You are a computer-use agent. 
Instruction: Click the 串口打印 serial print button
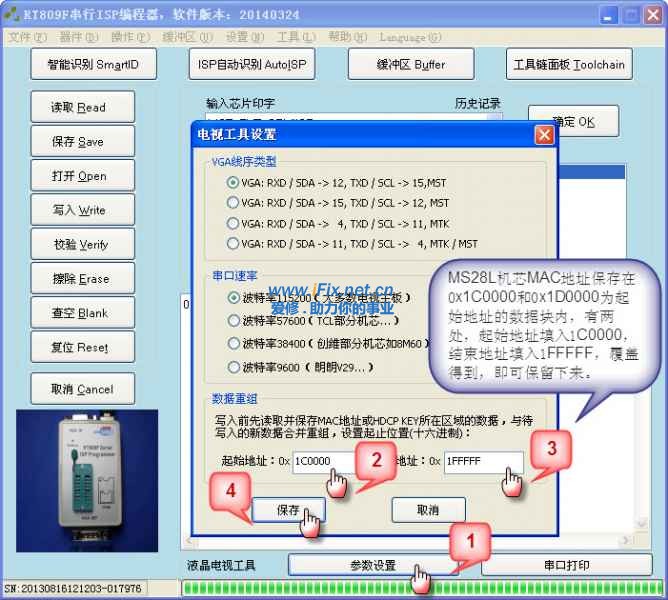tap(567, 565)
